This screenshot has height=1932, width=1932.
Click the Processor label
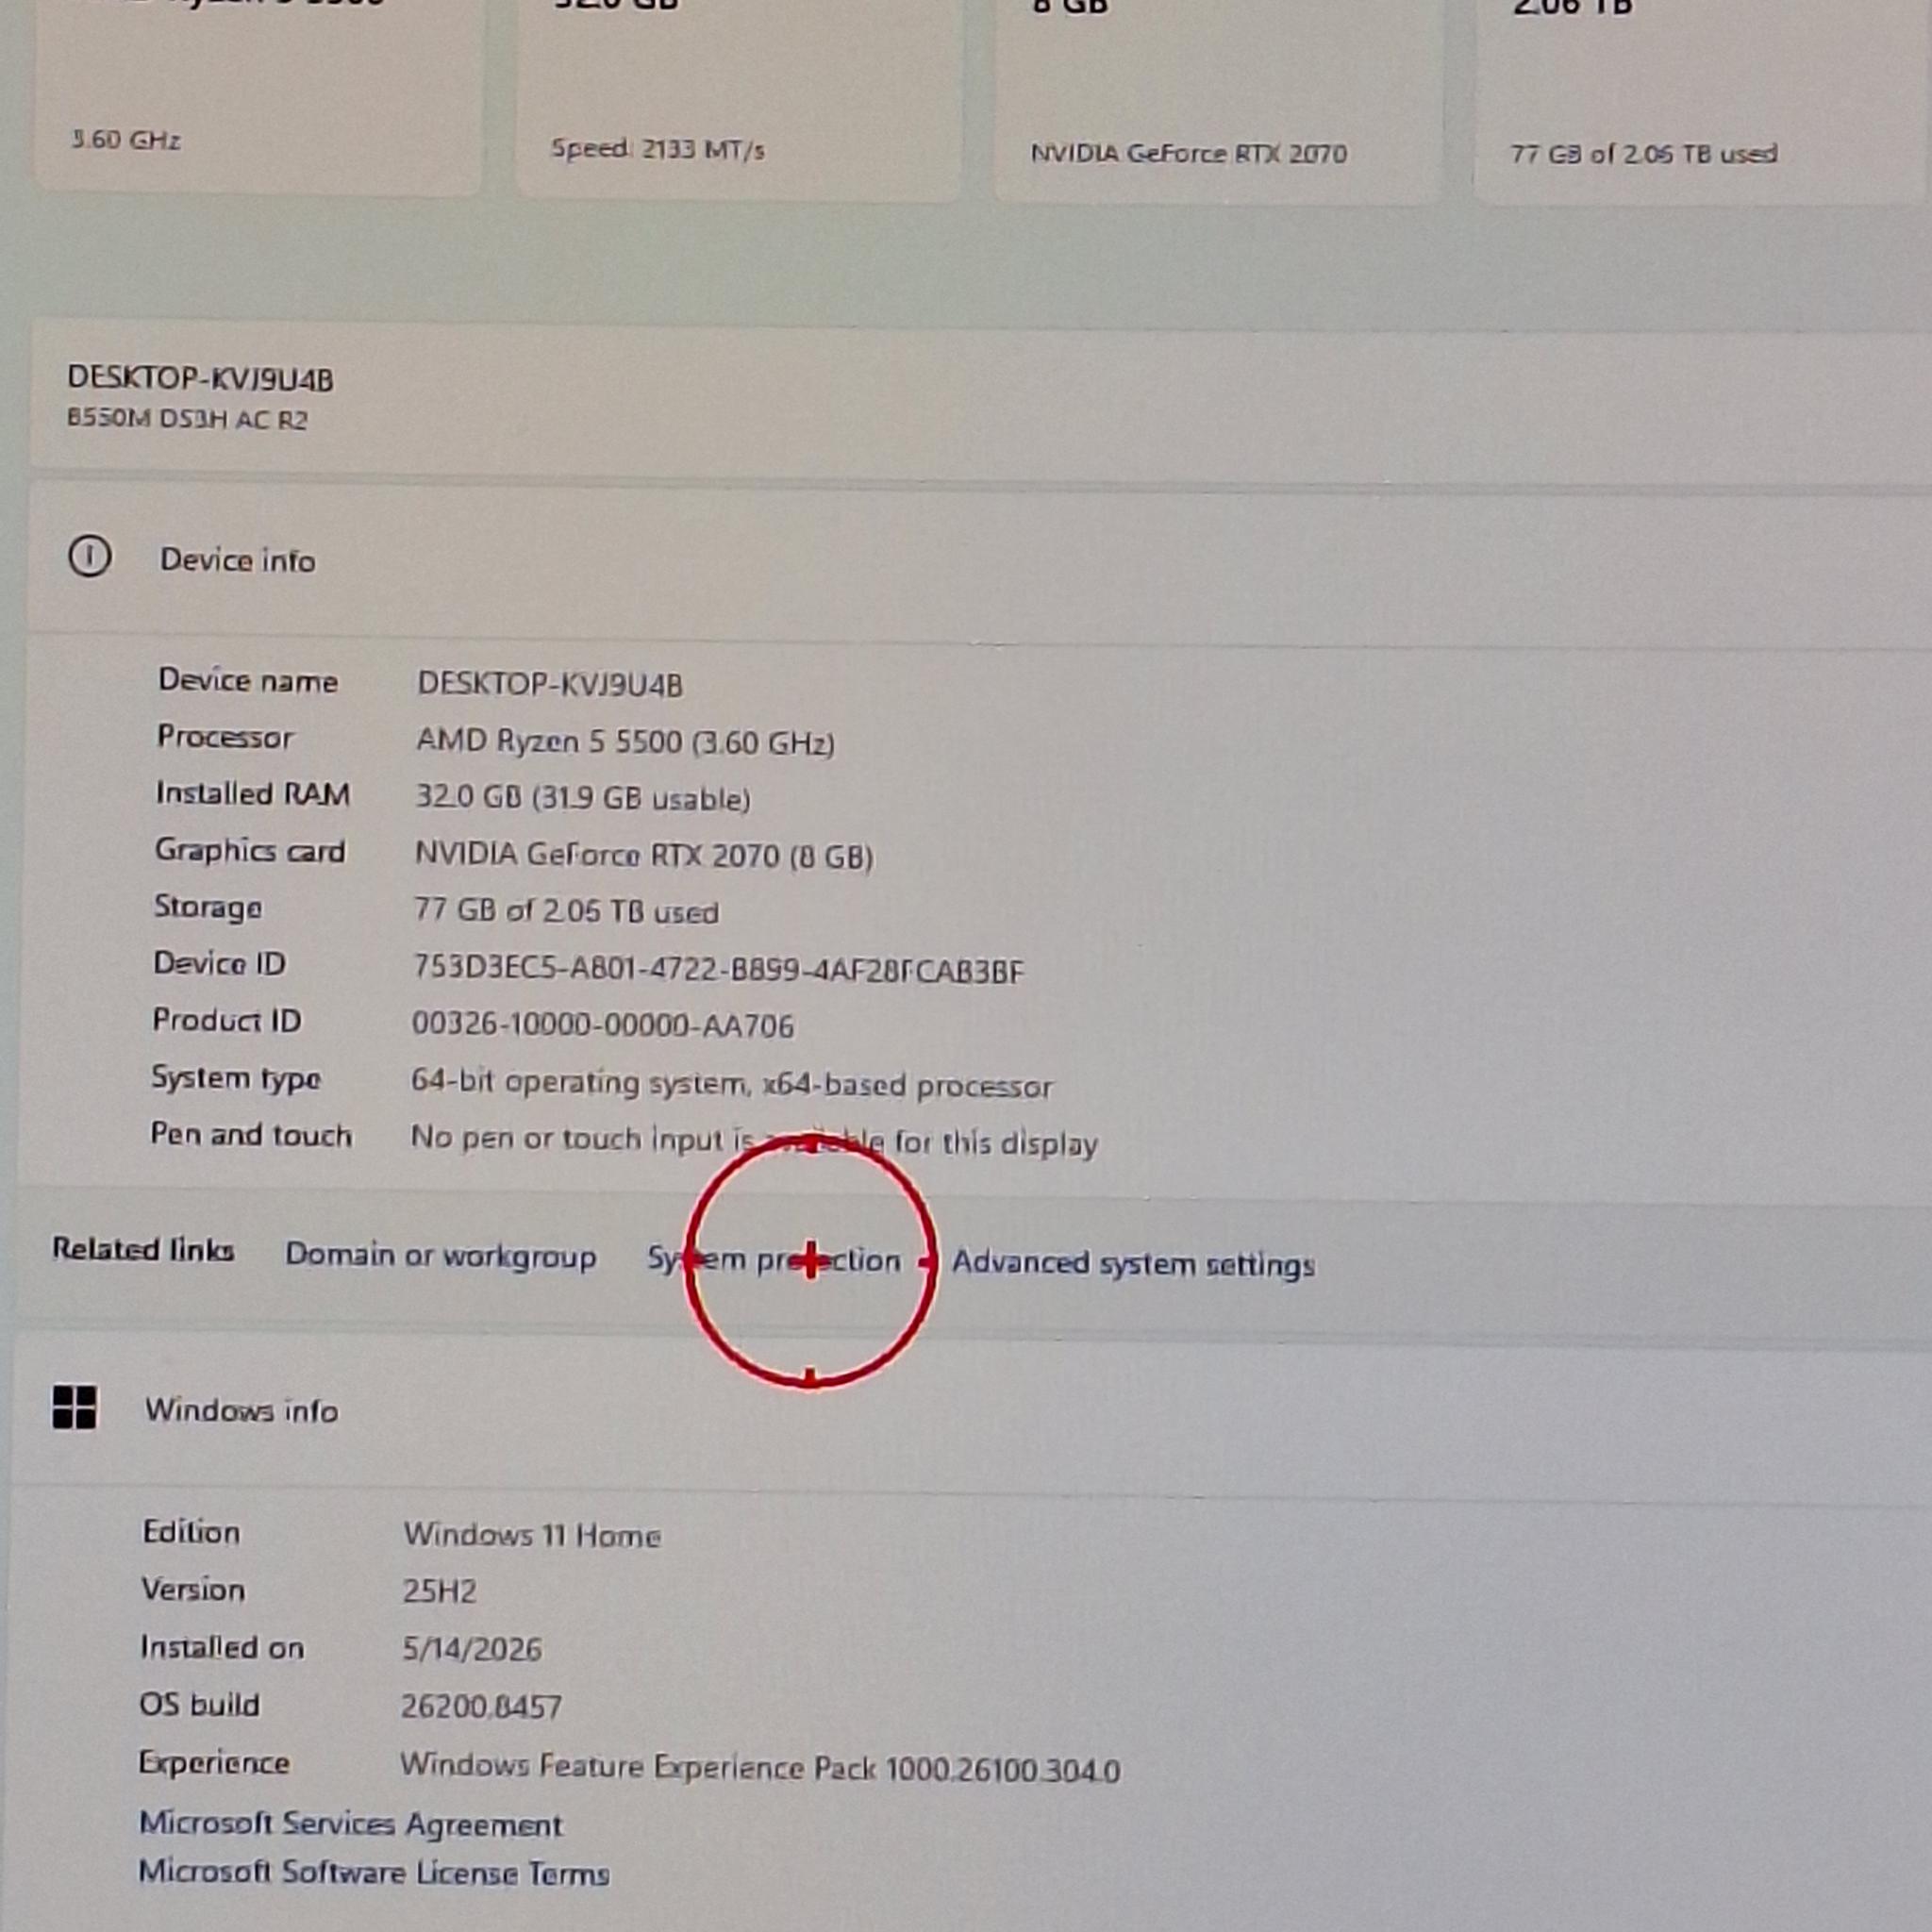225,737
